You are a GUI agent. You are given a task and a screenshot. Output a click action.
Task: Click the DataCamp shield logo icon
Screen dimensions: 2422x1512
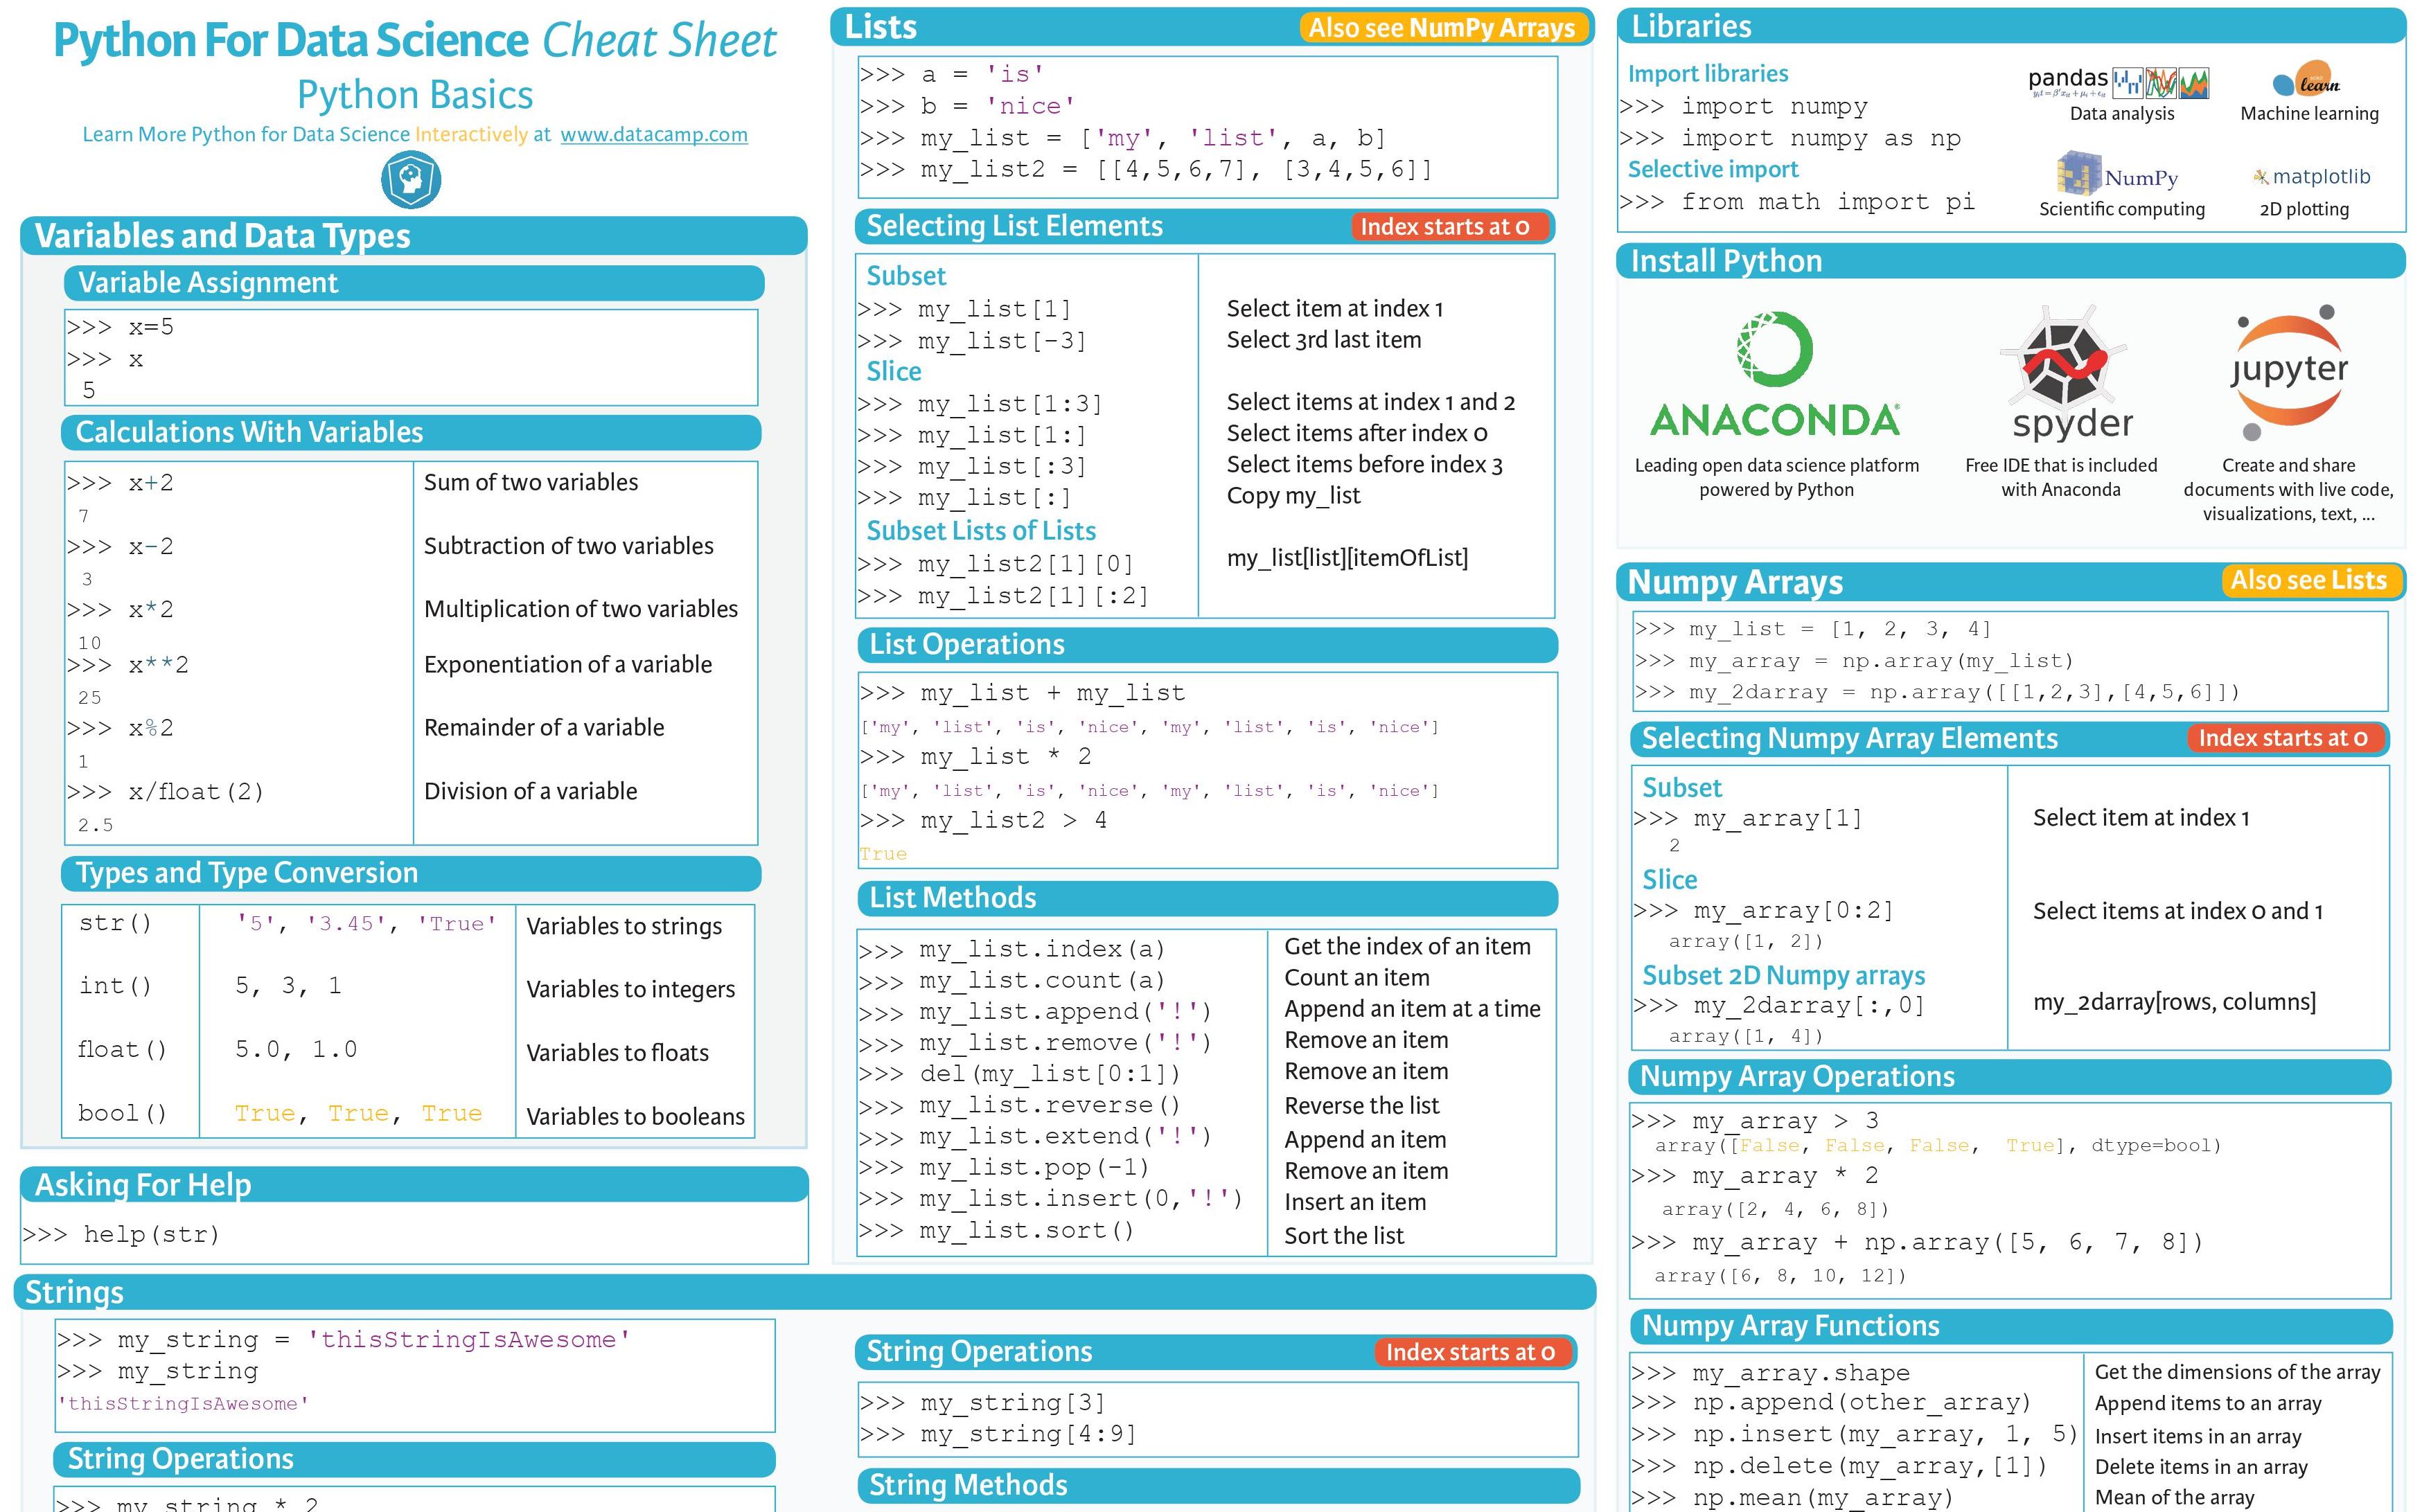[x=411, y=180]
